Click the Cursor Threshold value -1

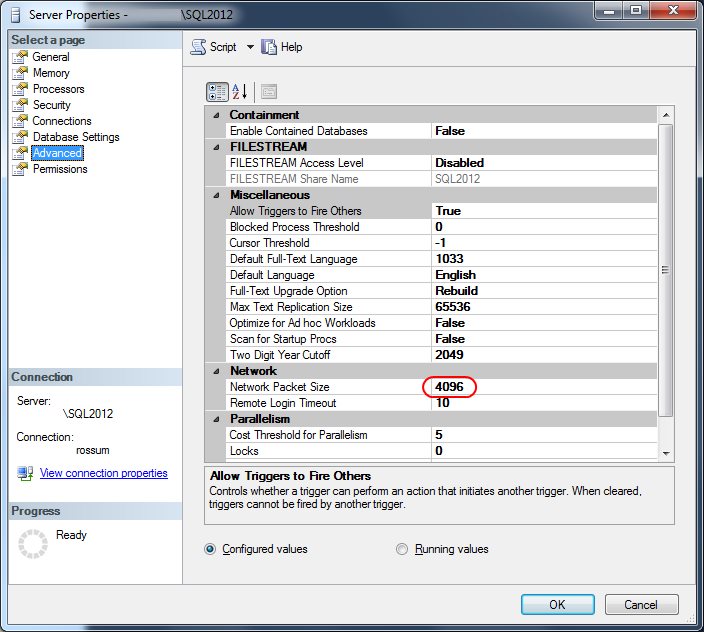coord(440,243)
